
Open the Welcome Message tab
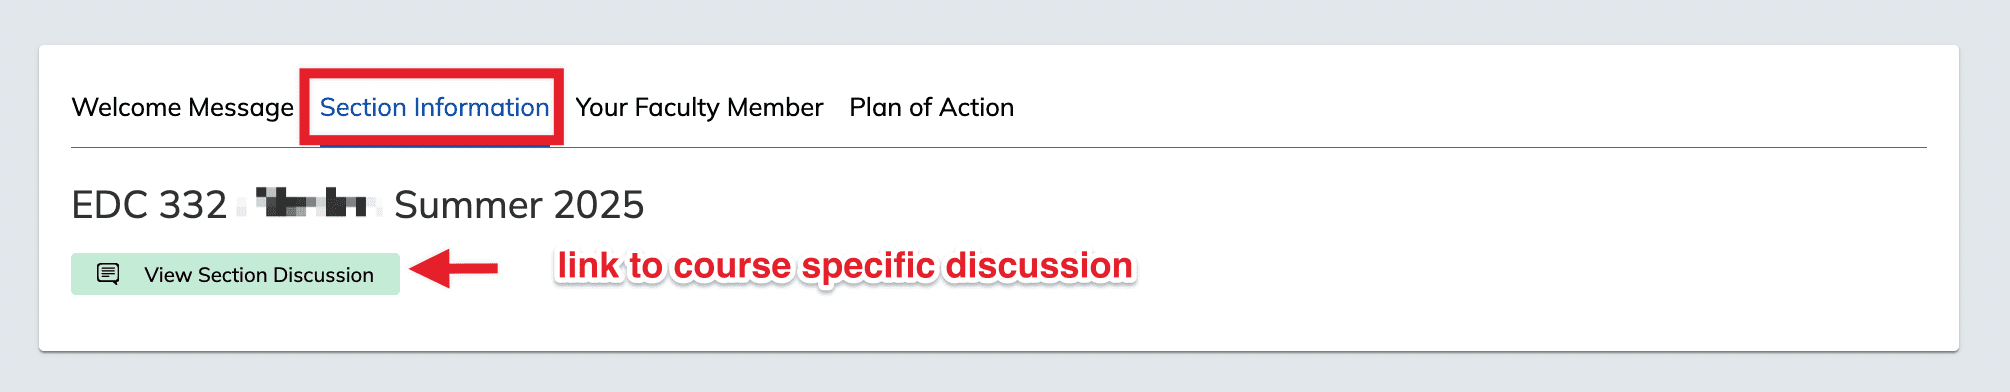[183, 107]
